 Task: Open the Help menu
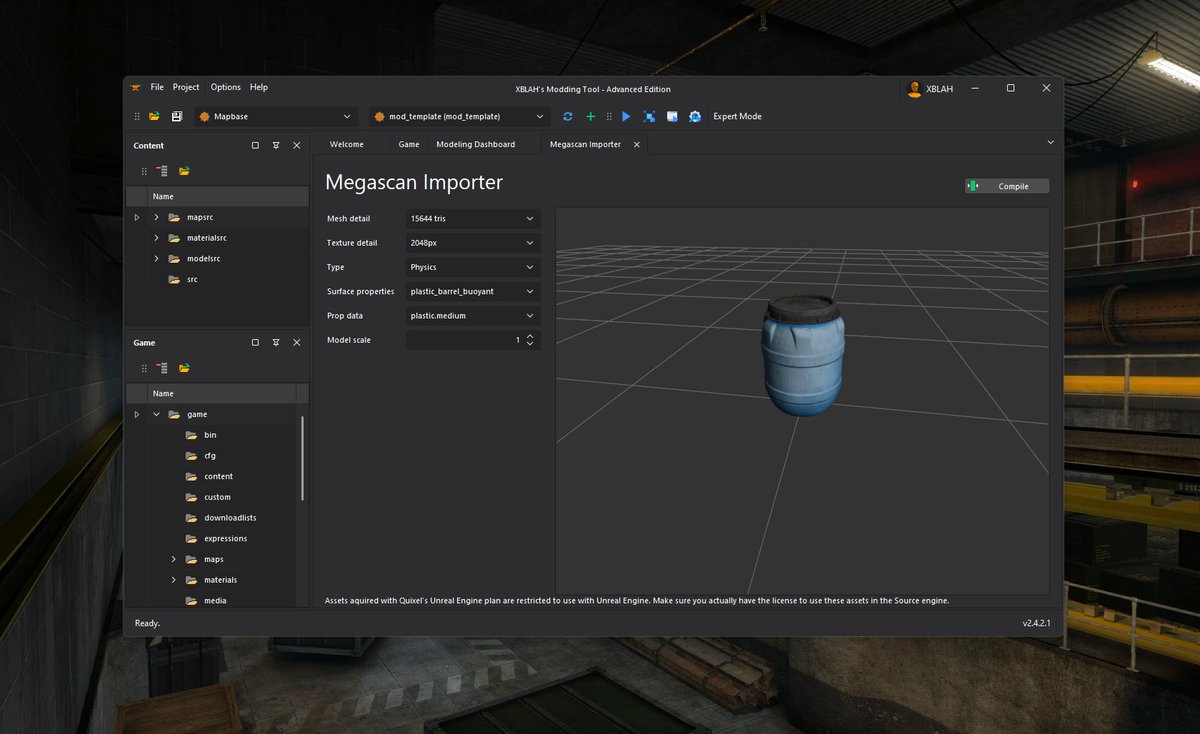coord(259,88)
